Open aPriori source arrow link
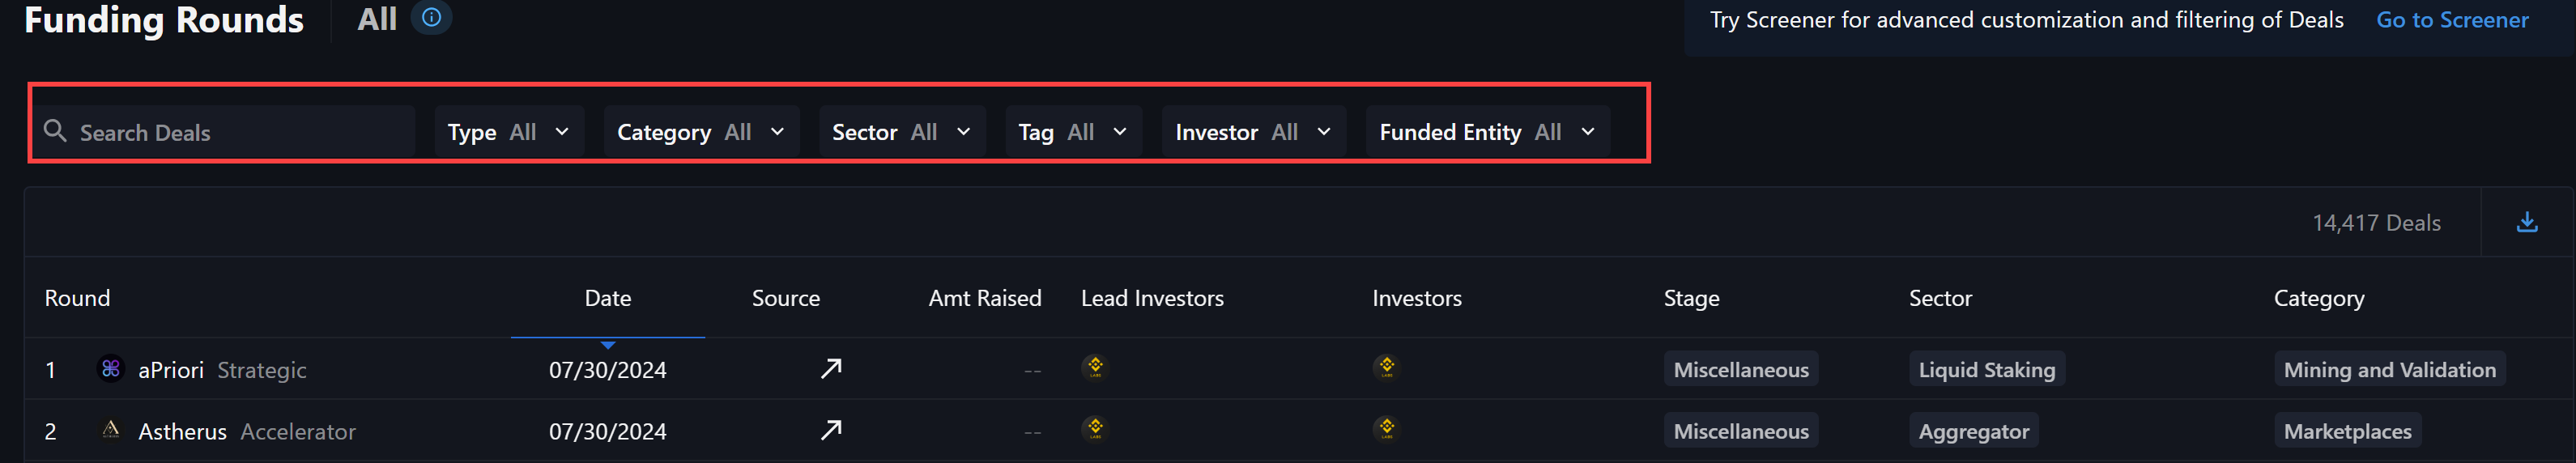The image size is (2576, 463). point(831,369)
